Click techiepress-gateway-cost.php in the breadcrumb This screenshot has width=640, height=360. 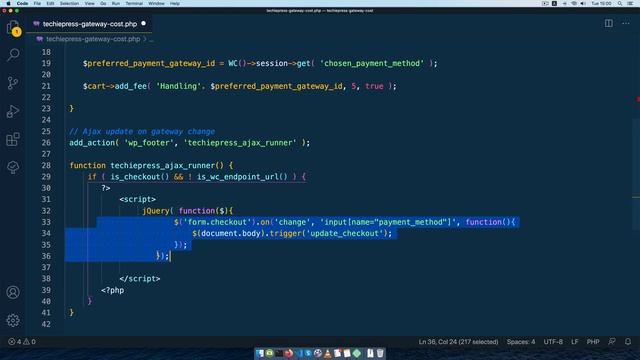(x=93, y=39)
